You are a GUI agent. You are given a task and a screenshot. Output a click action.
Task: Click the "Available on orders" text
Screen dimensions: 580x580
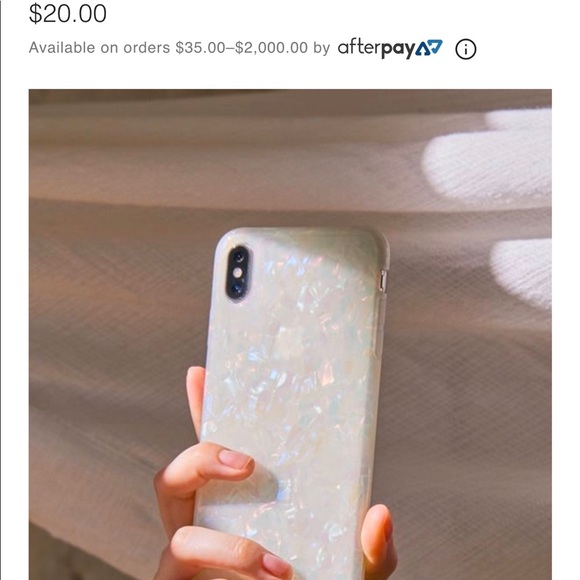click(x=100, y=48)
